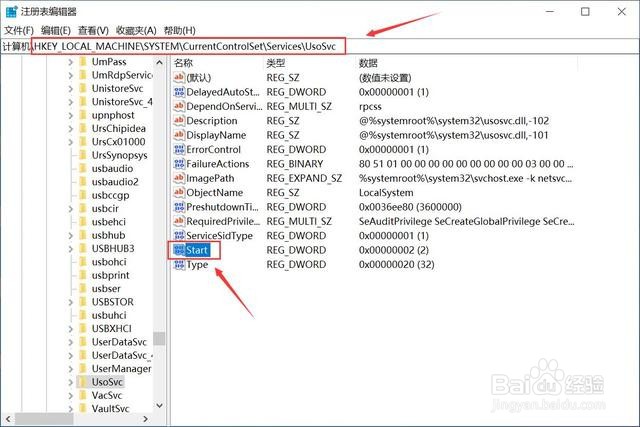Select the usbhub folder icon
This screenshot has height=427, width=640.
pyautogui.click(x=83, y=235)
